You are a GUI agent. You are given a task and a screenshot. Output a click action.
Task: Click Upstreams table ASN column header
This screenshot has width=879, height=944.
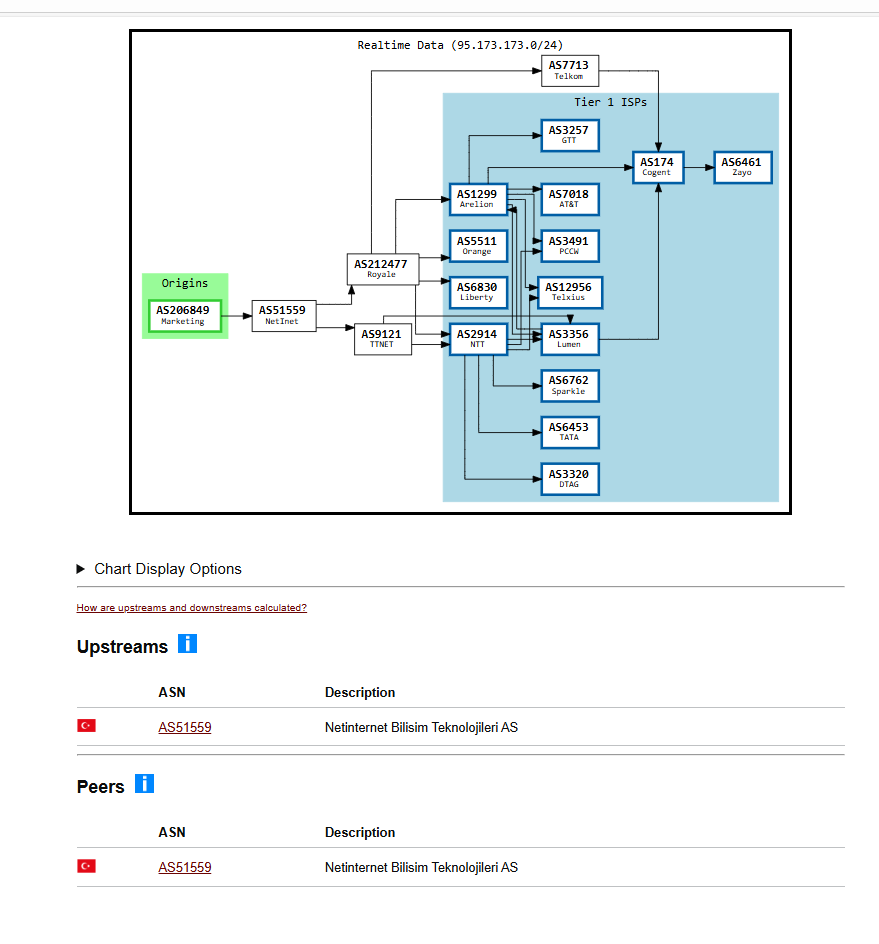pos(172,692)
